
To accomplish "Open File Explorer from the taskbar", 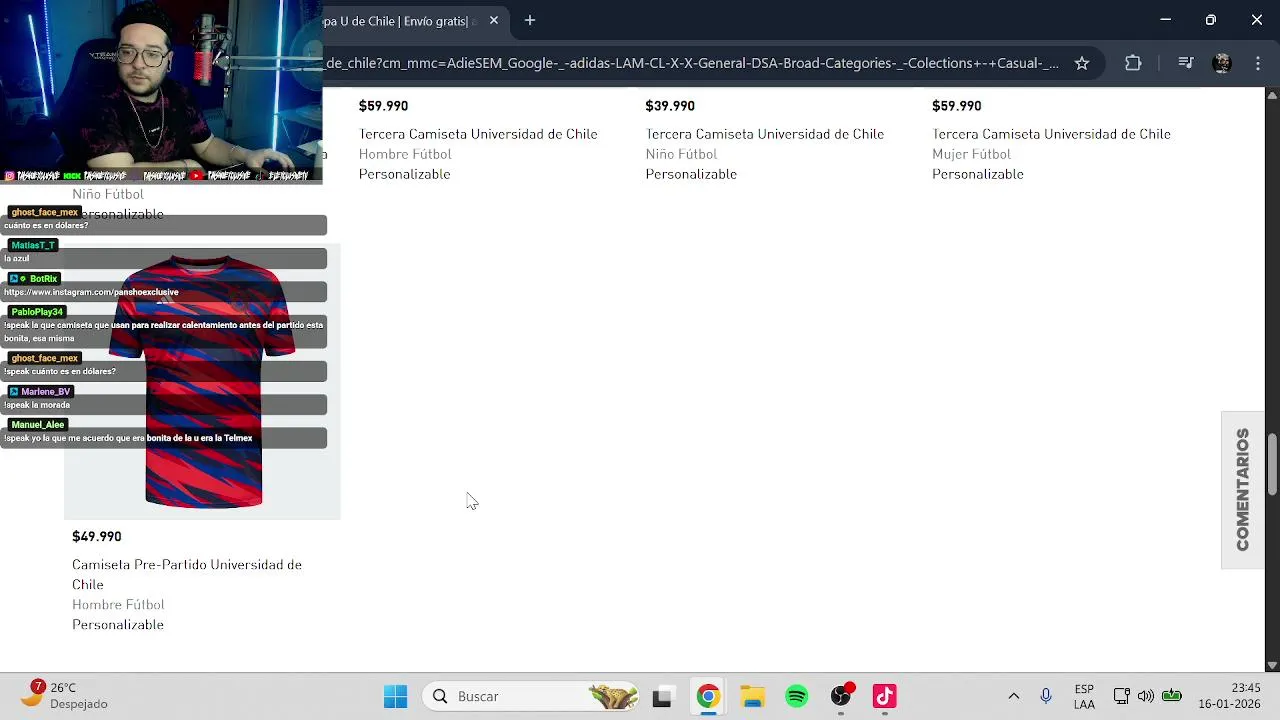I will (752, 697).
